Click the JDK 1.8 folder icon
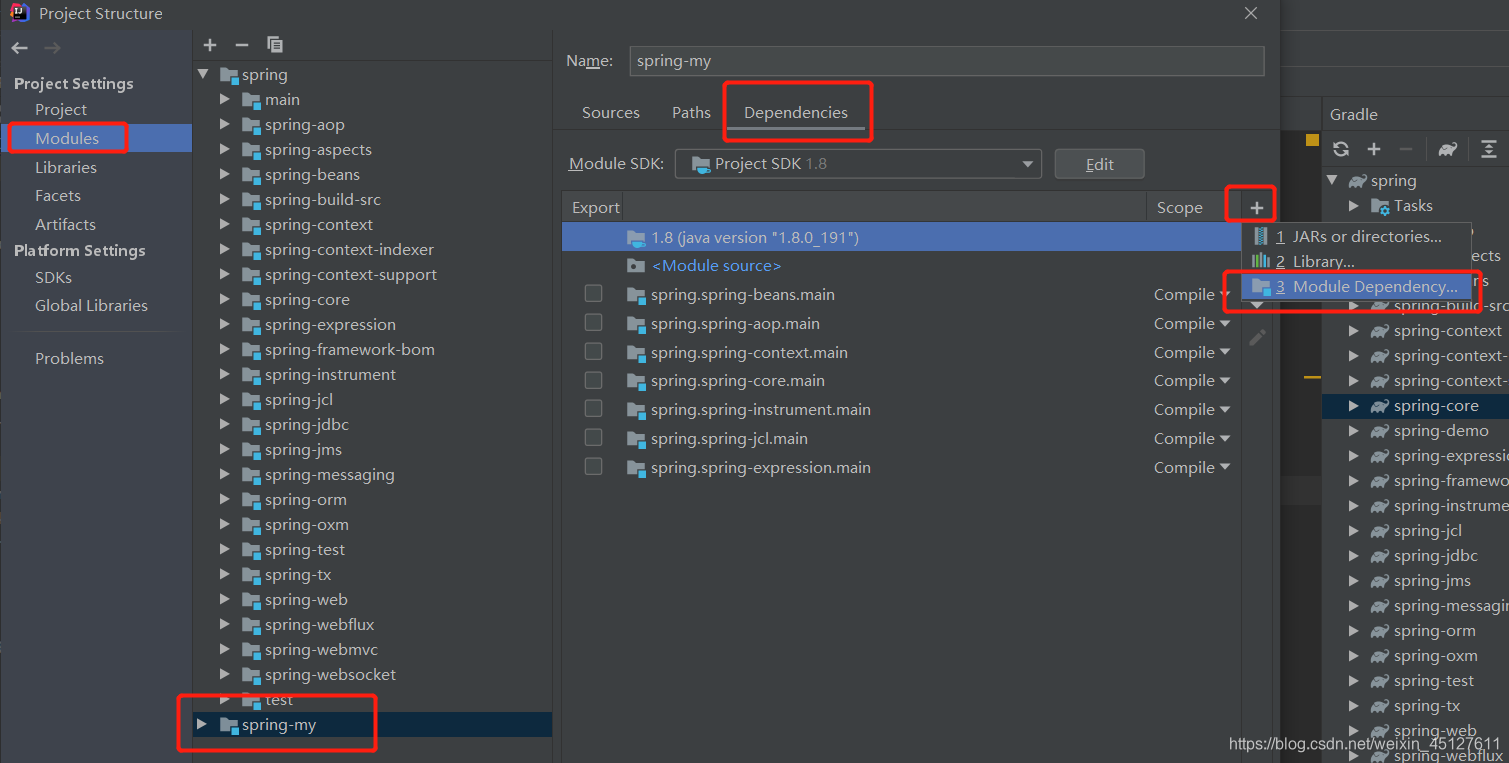The height and width of the screenshot is (763, 1509). (636, 238)
